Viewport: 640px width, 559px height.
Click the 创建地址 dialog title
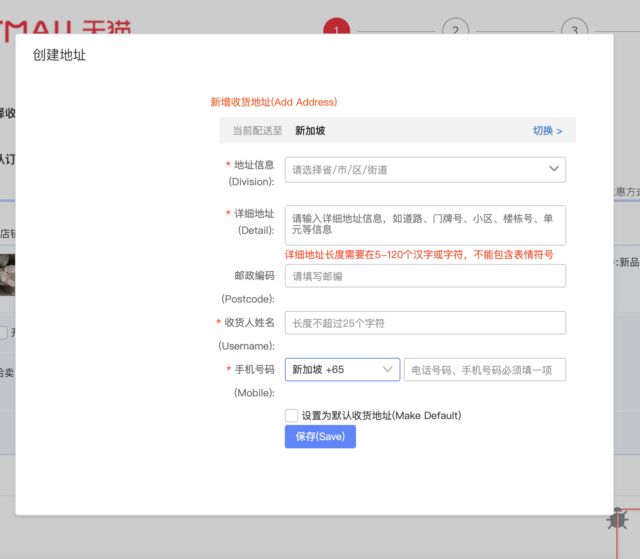(x=60, y=56)
